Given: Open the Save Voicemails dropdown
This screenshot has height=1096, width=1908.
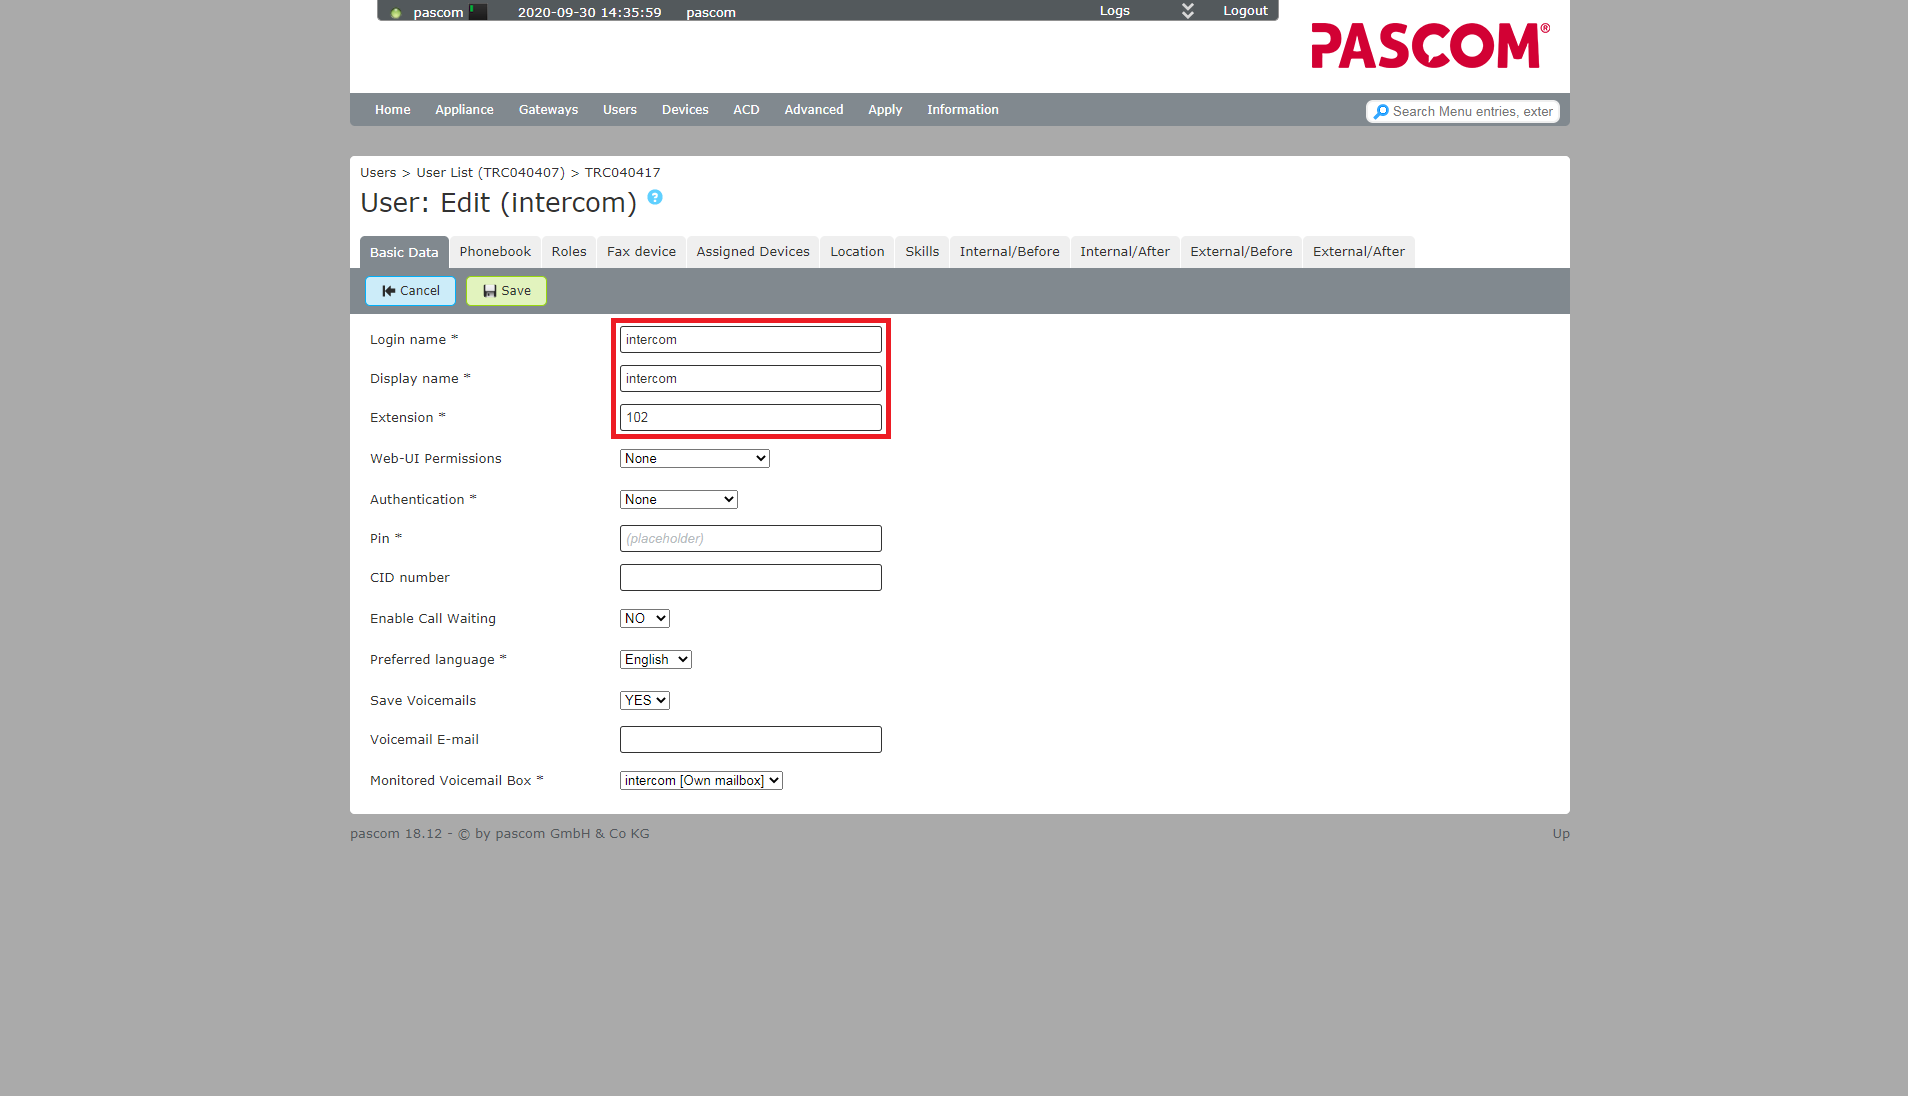Looking at the screenshot, I should pyautogui.click(x=644, y=701).
